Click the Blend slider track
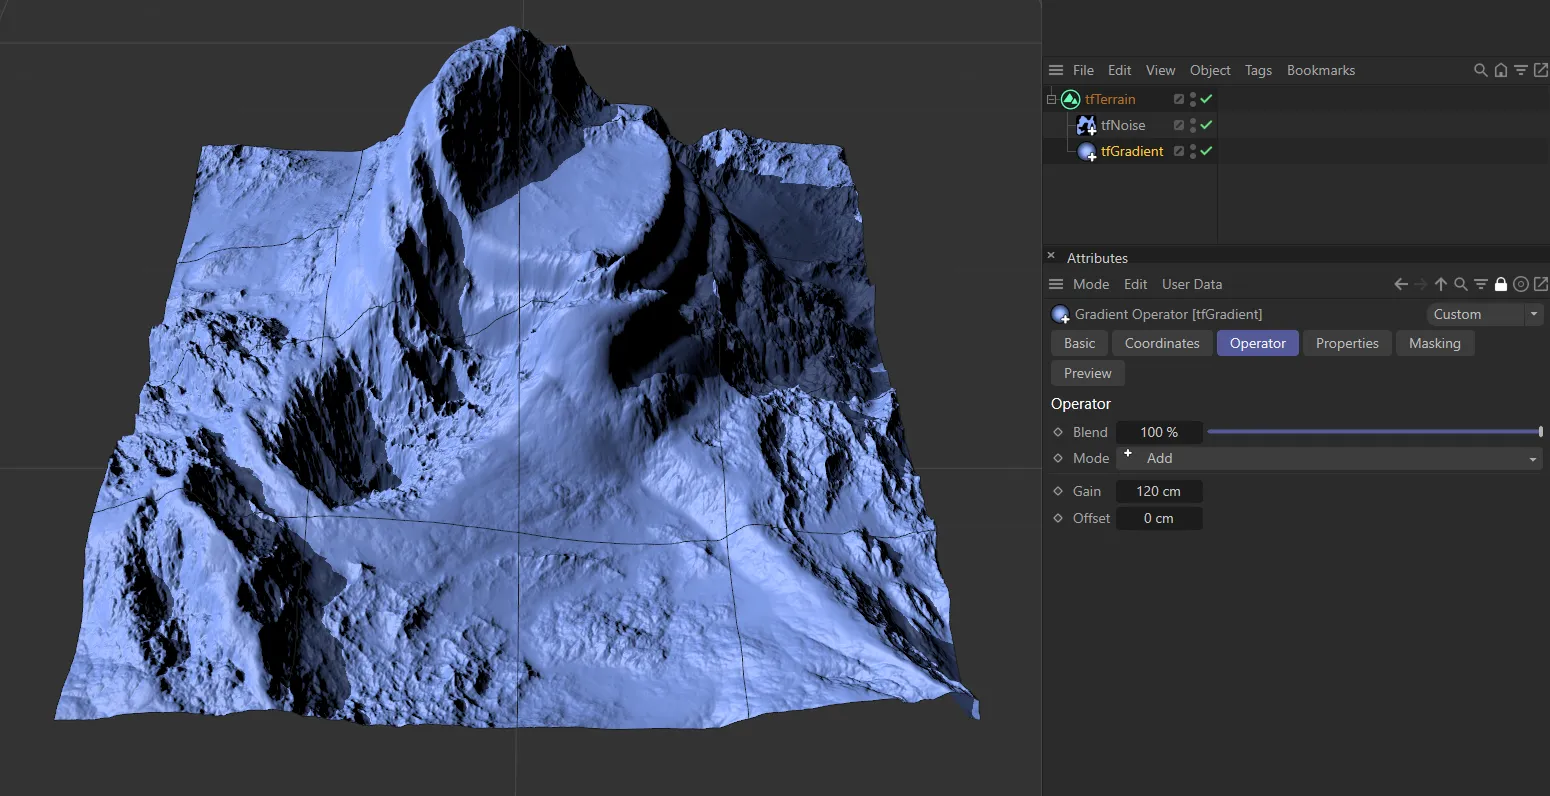 [1374, 432]
